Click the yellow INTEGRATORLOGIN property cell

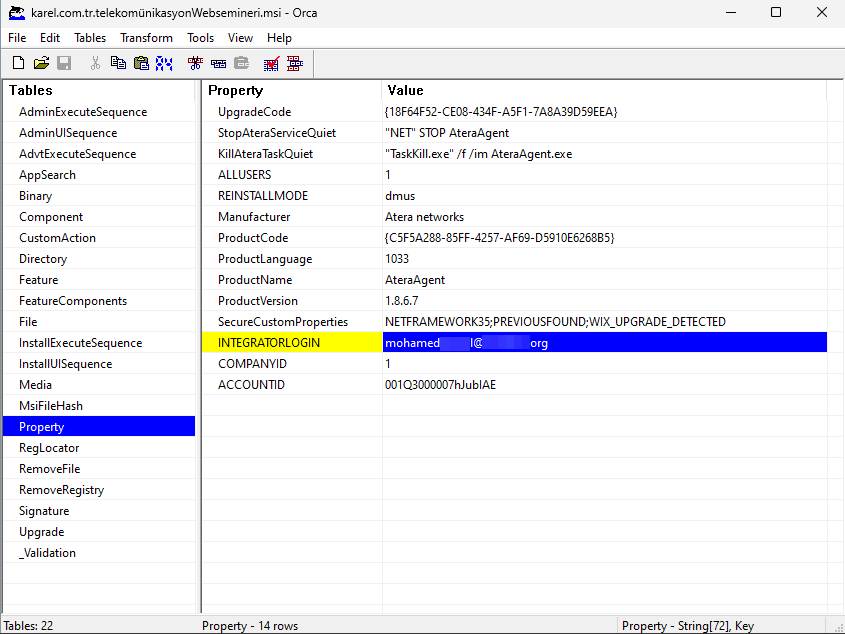(292, 342)
